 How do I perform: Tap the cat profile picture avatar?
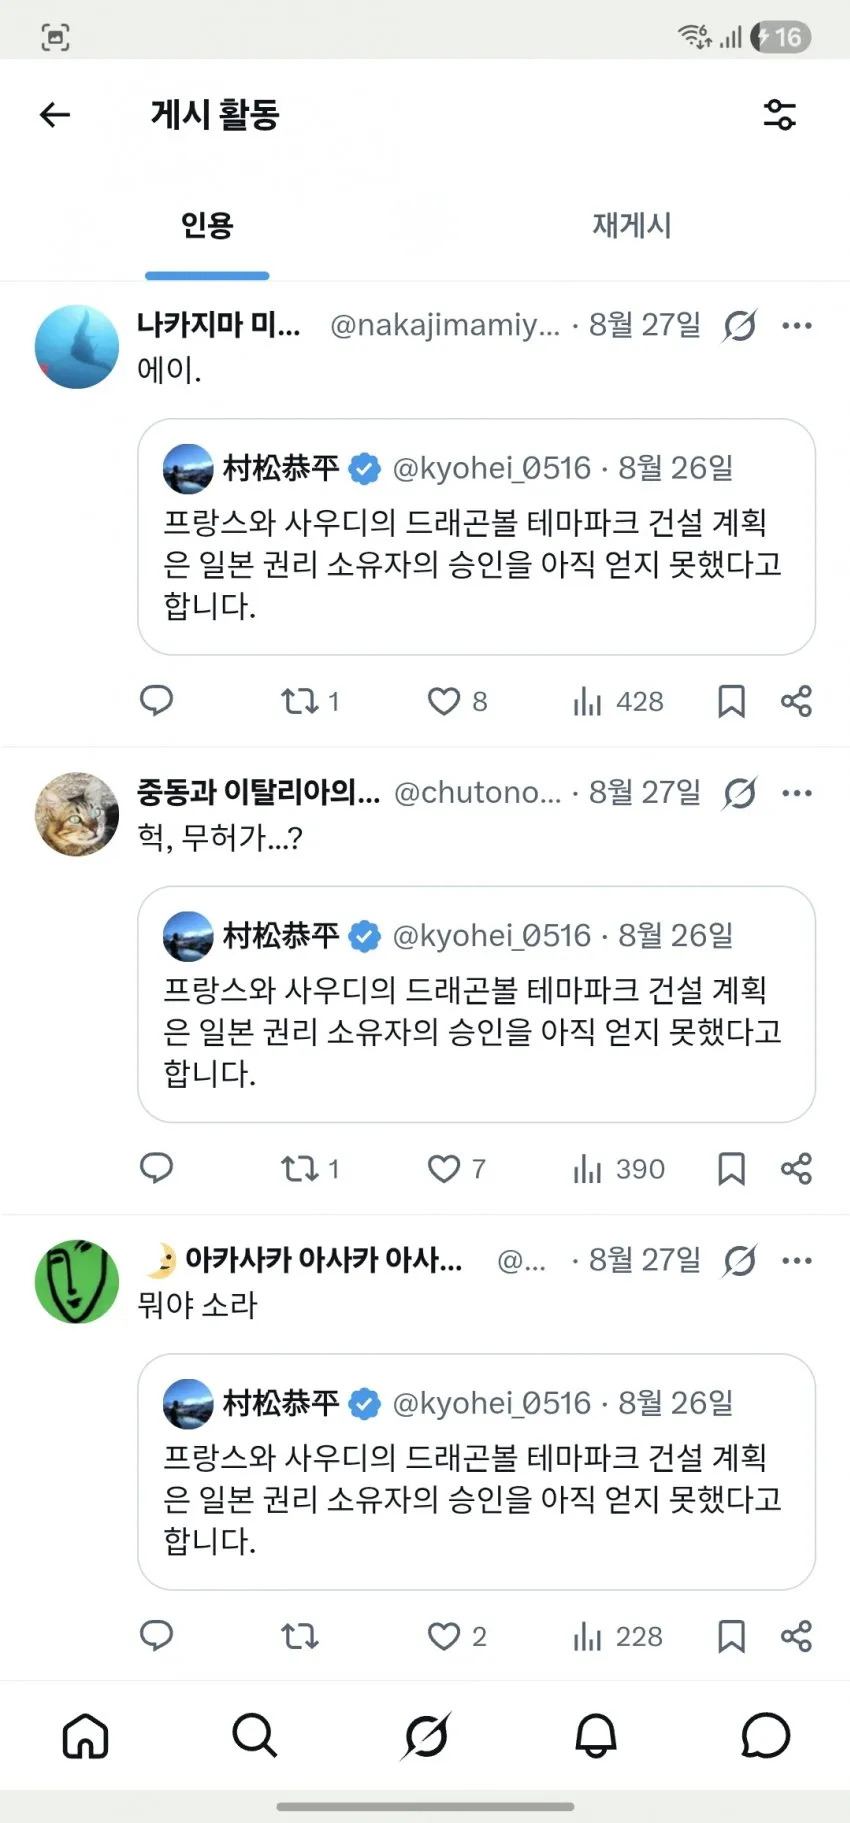[x=77, y=814]
